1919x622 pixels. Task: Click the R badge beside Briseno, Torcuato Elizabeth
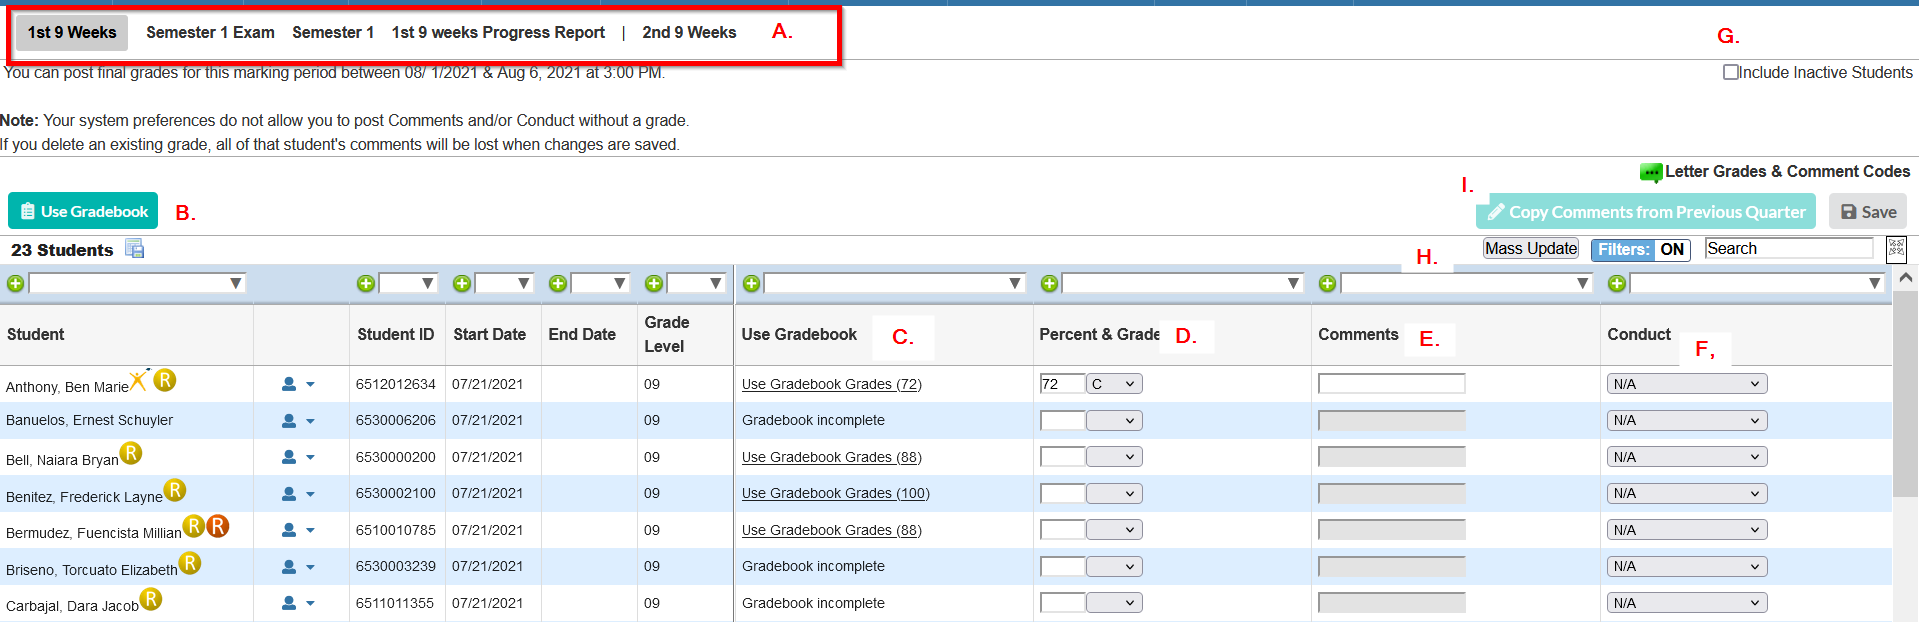190,563
